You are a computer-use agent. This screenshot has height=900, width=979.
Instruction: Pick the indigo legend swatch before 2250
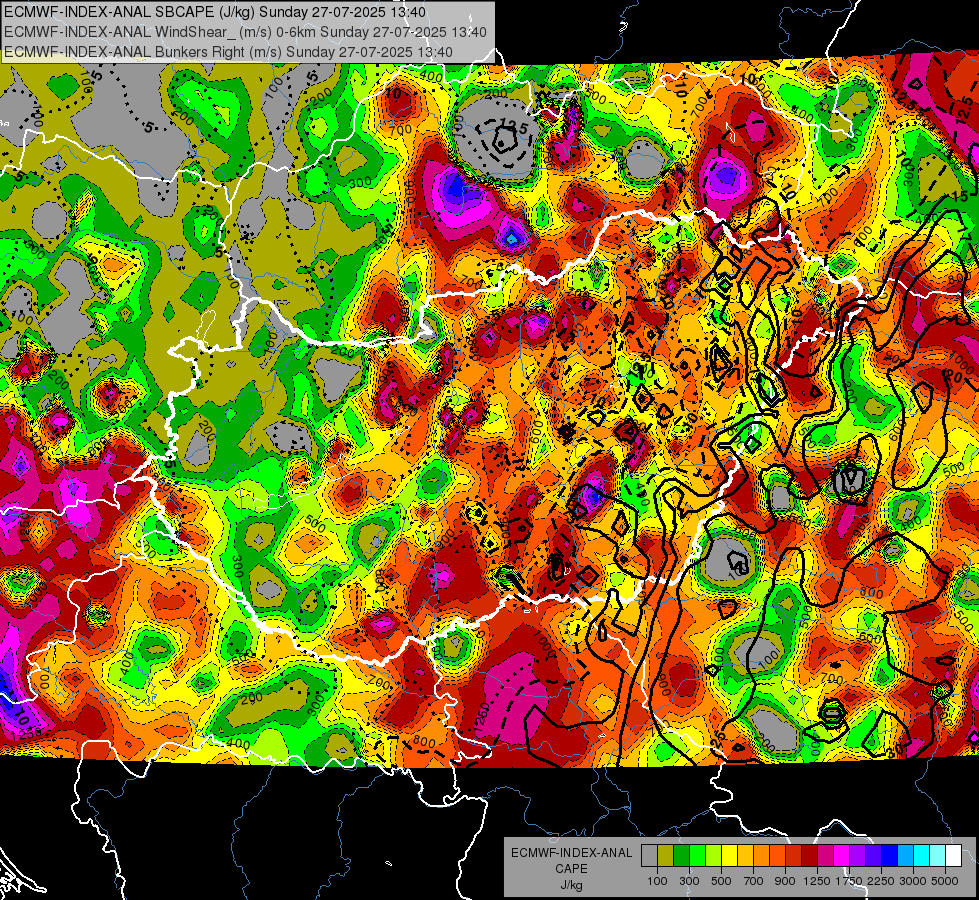873,856
